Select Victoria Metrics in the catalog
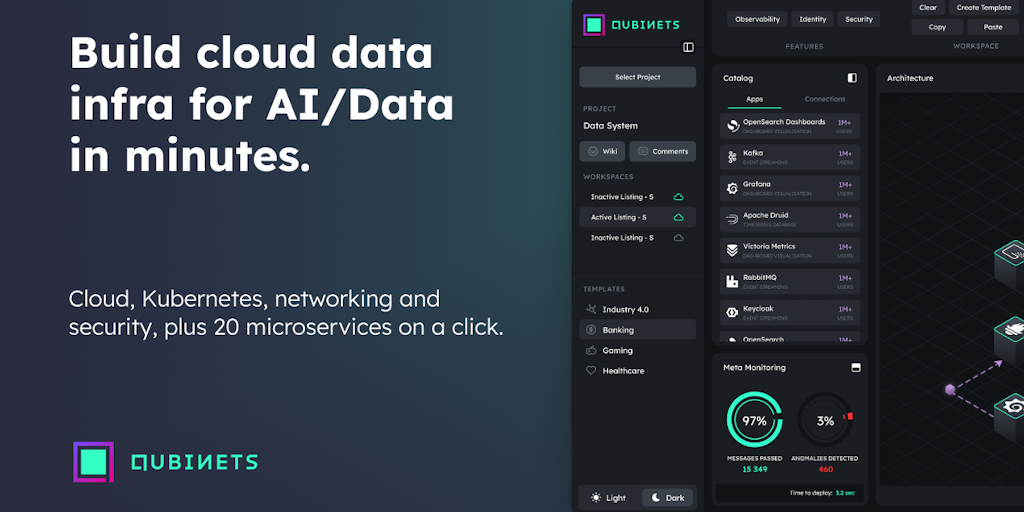The width and height of the screenshot is (1024, 512). coord(790,251)
